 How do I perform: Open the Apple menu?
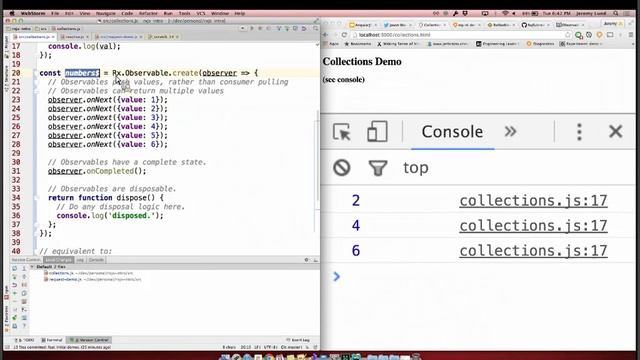12,13
